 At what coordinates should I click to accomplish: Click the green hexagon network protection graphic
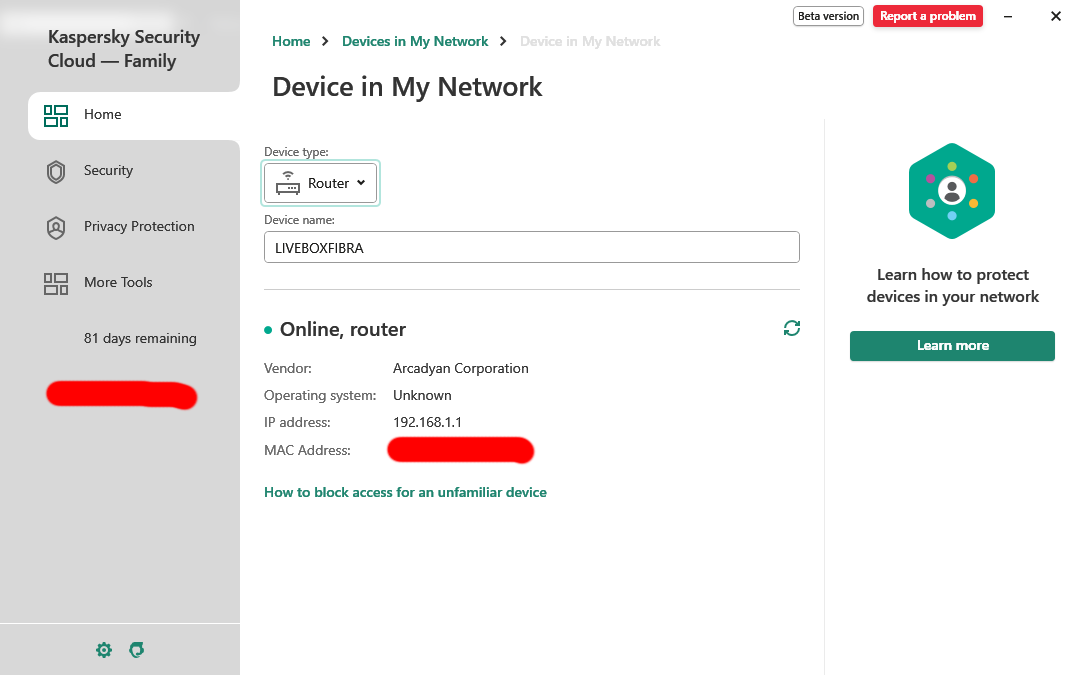click(x=952, y=191)
